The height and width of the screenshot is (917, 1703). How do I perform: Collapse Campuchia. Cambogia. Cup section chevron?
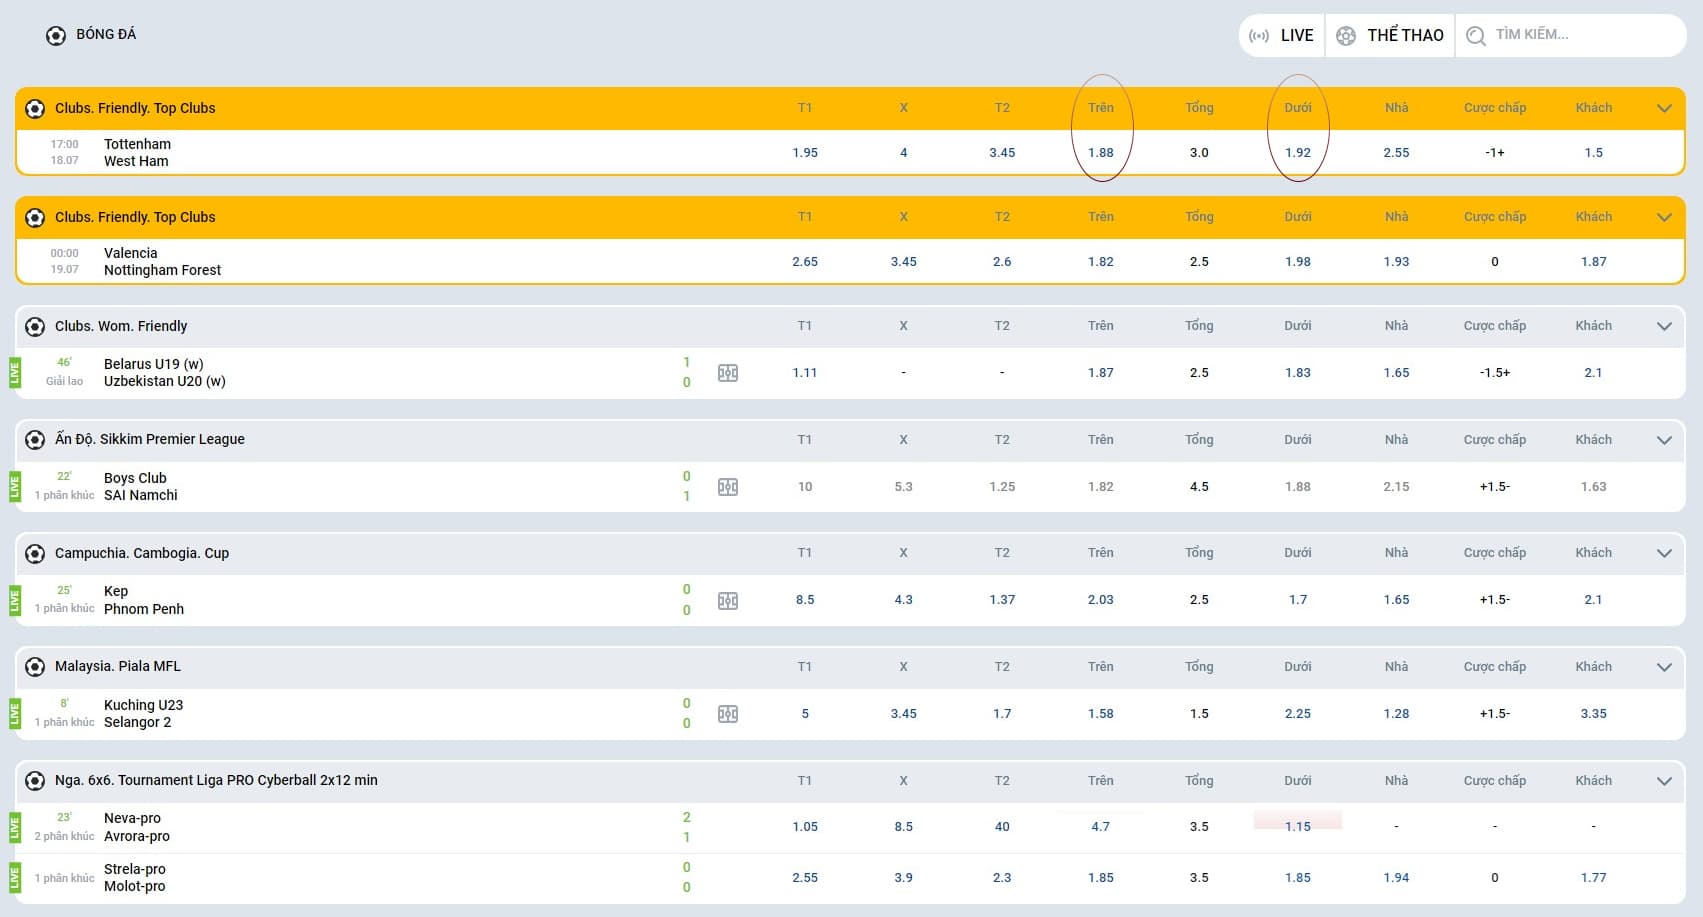[x=1664, y=553]
